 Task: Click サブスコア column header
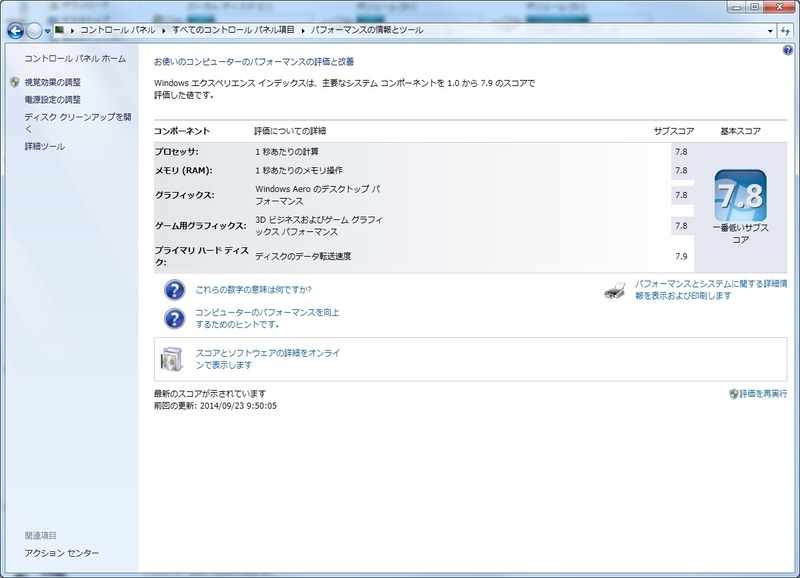point(674,131)
